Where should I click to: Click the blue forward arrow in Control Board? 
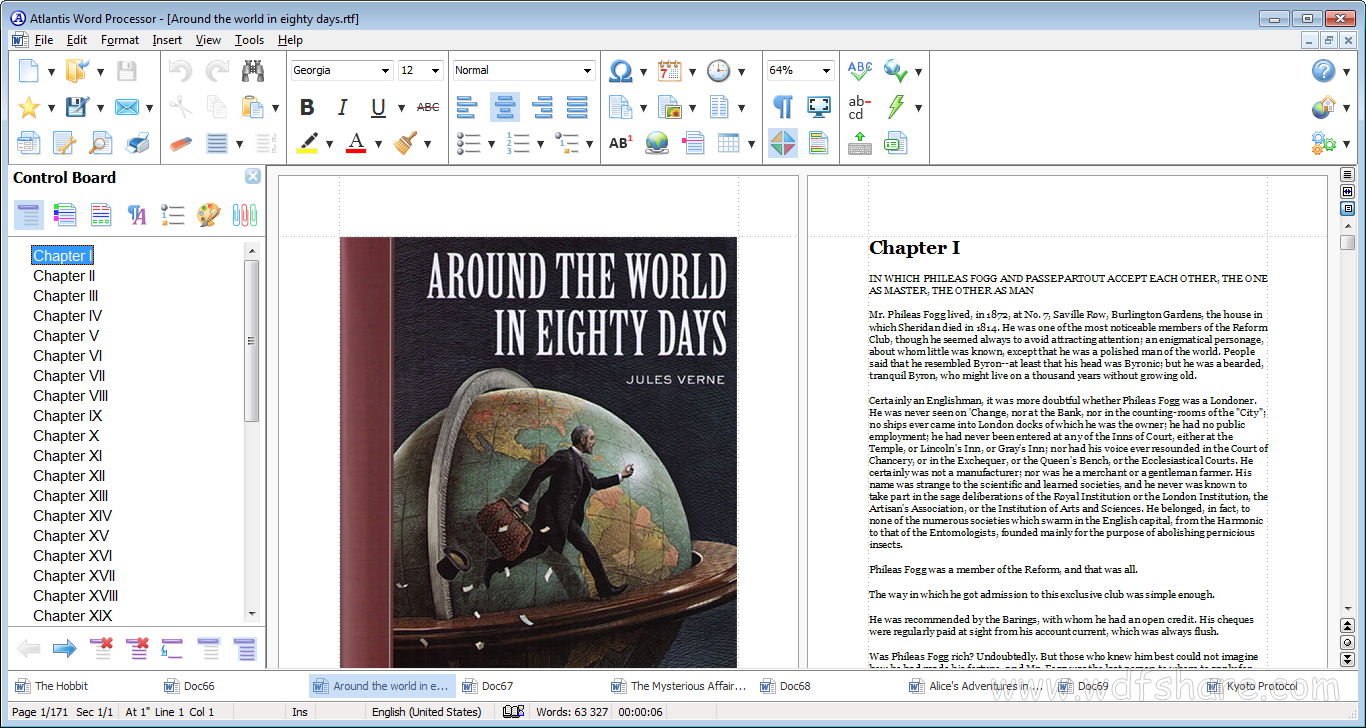[65, 649]
